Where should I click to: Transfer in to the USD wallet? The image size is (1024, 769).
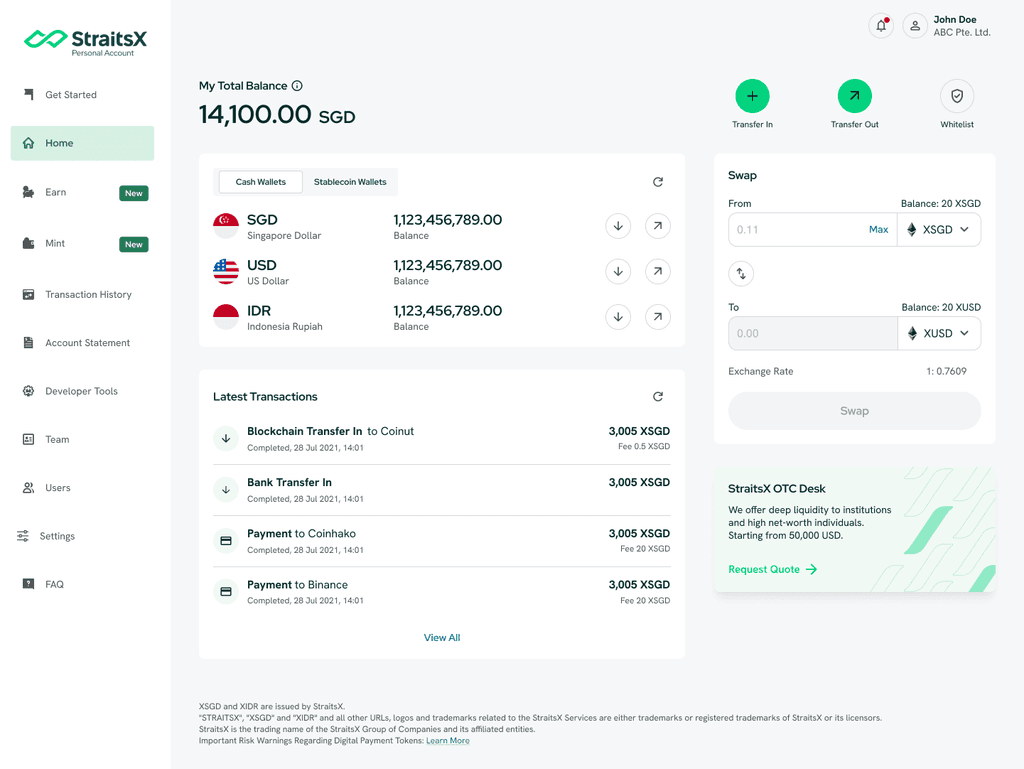click(618, 272)
